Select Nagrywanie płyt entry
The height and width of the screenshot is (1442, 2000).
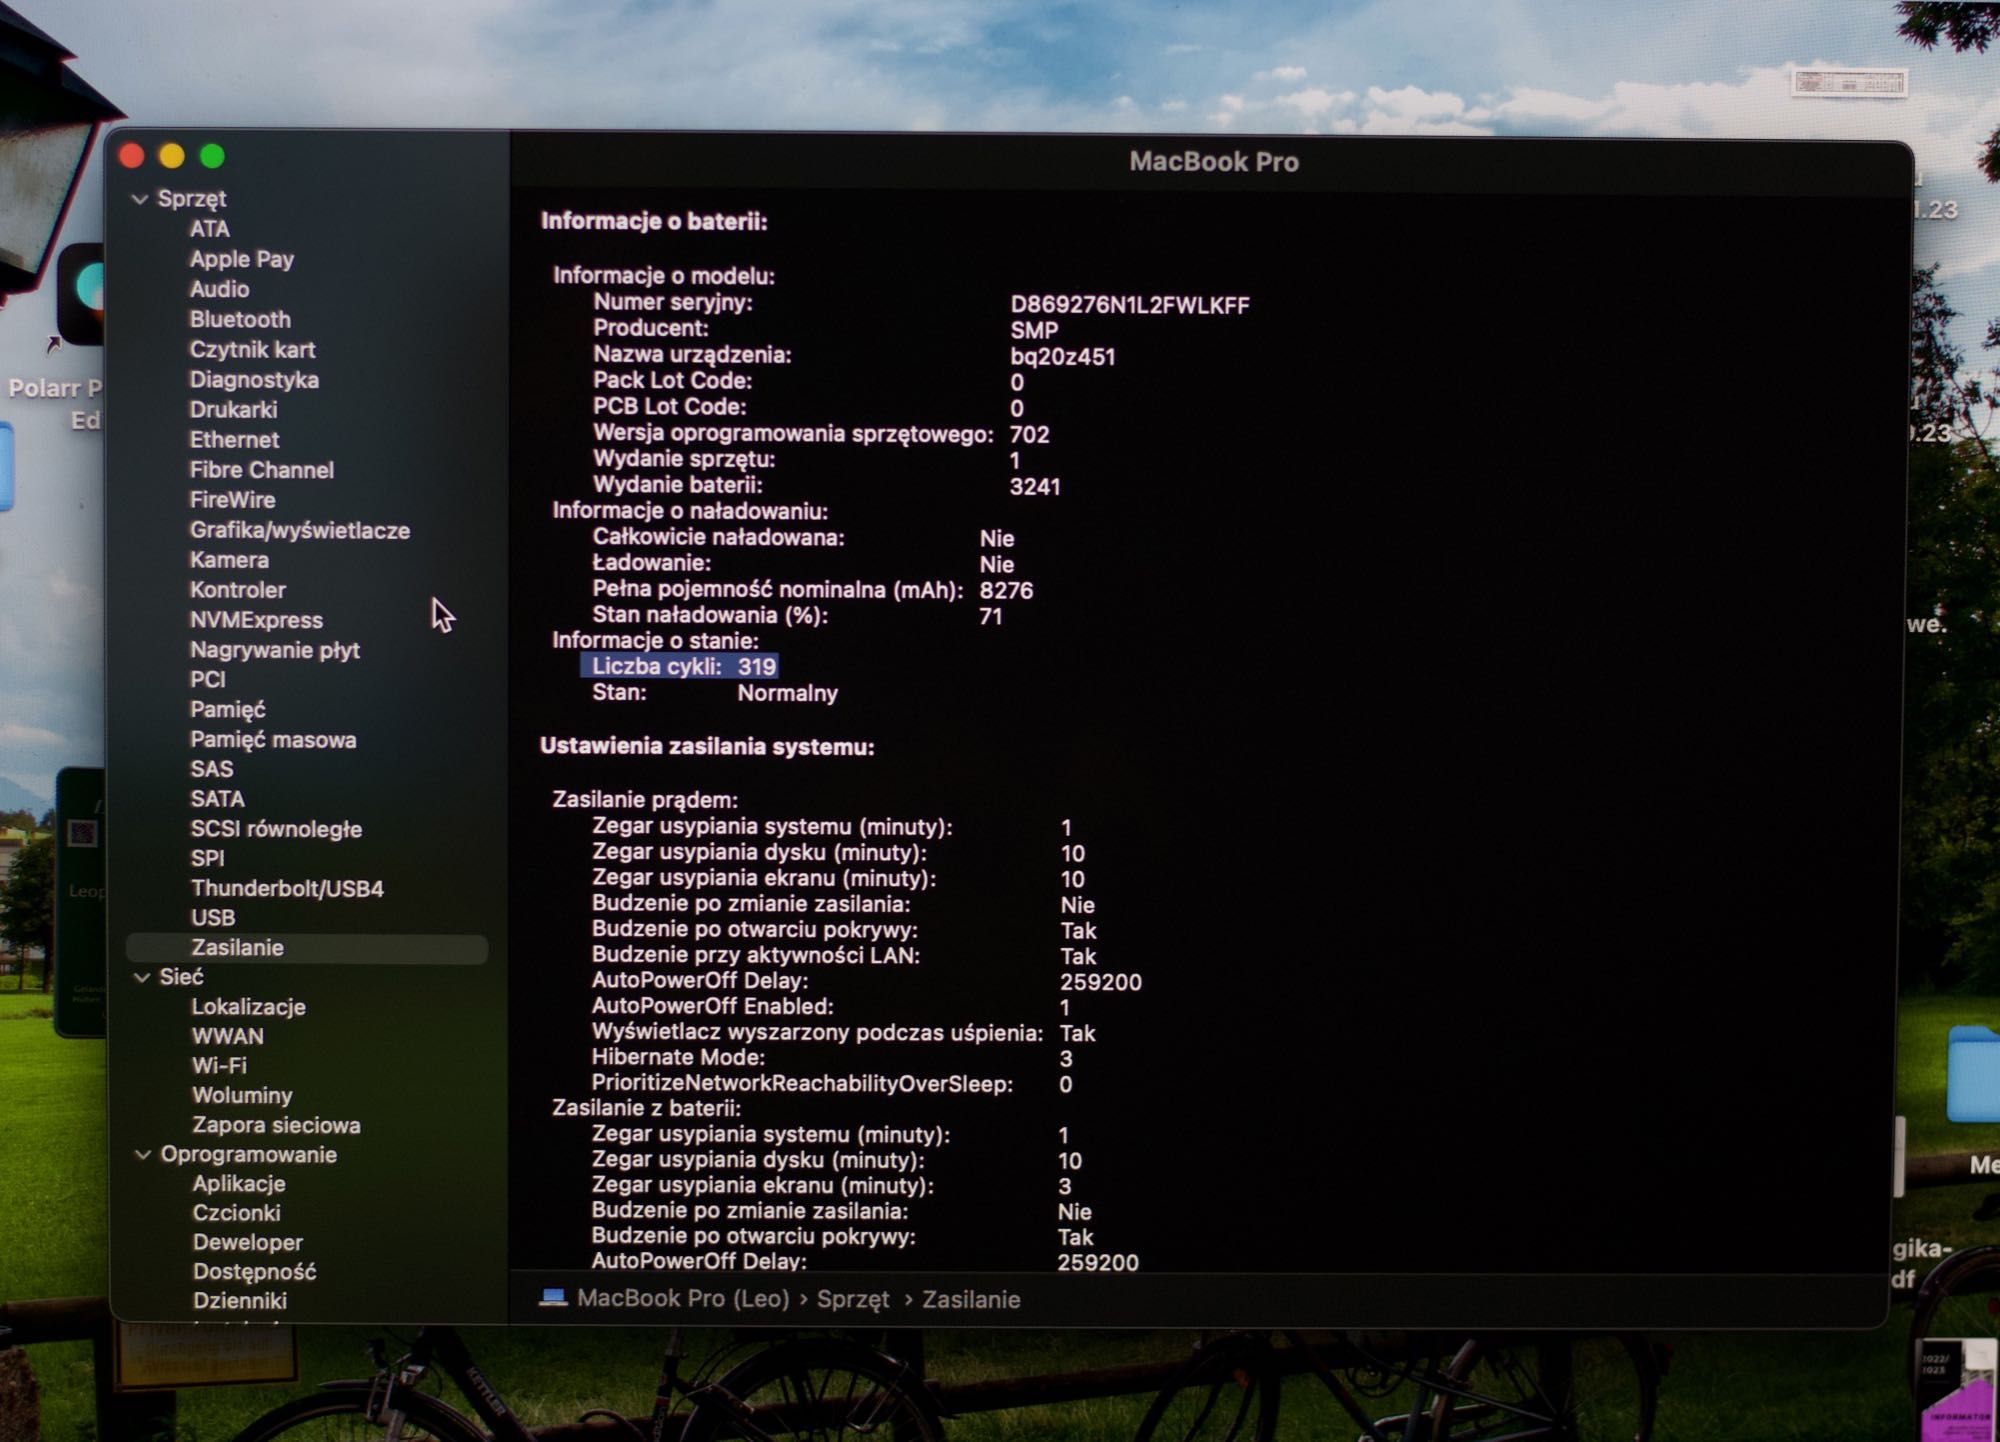tap(275, 650)
